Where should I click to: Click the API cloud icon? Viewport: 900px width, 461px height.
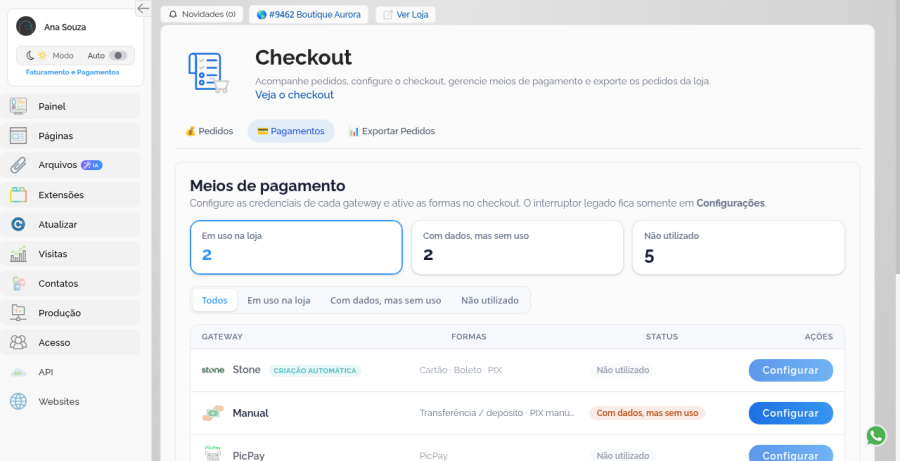click(18, 372)
